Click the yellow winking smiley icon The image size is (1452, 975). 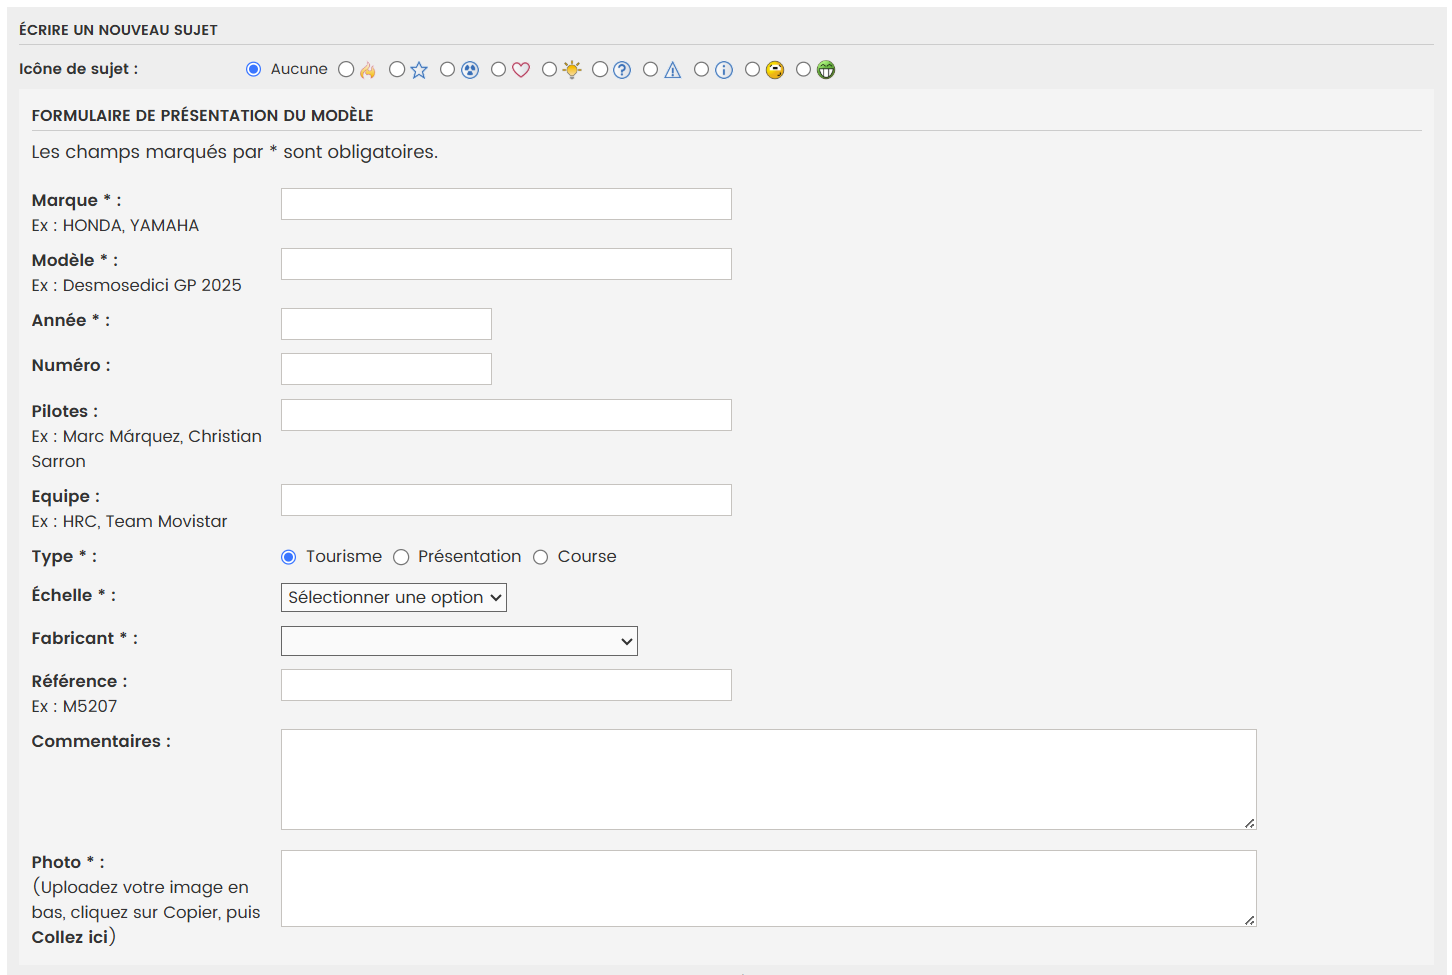pyautogui.click(x=775, y=70)
